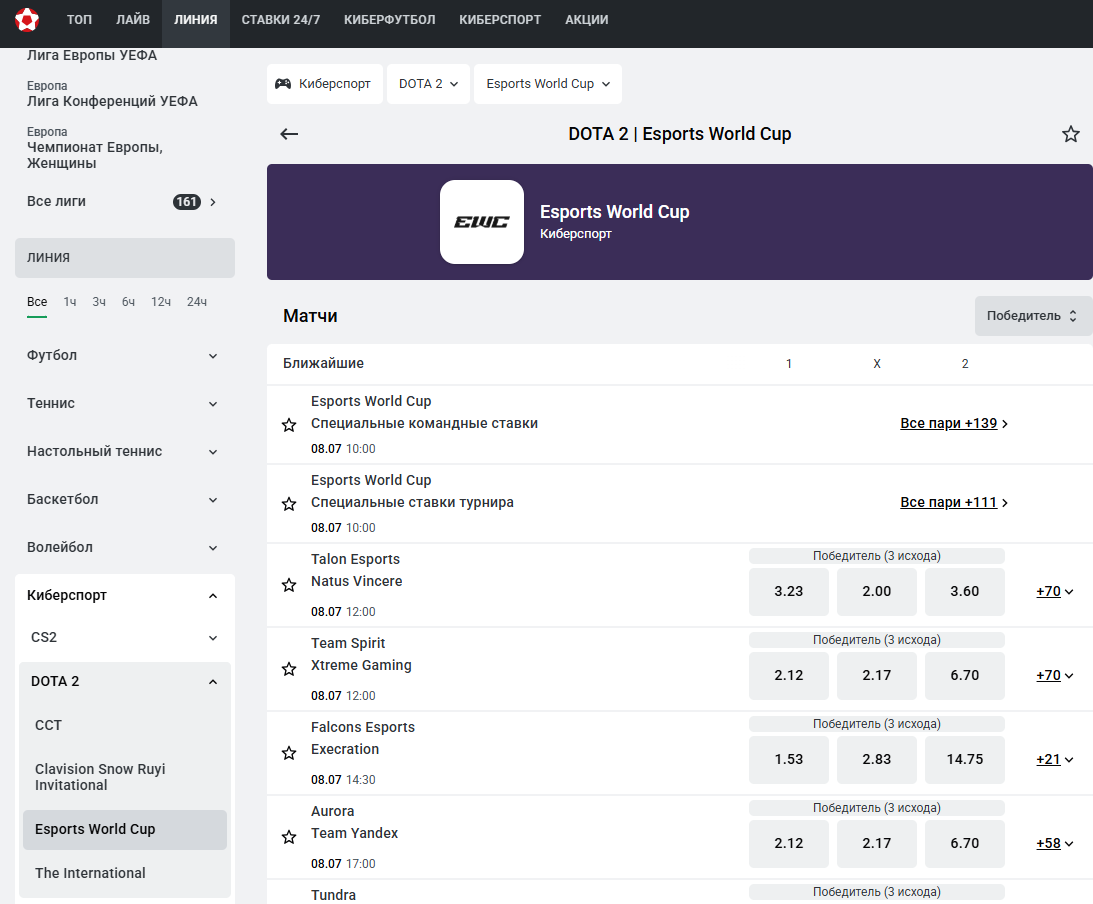Bet on Falcons Esports at 1.53
This screenshot has width=1093, height=904.
coord(788,759)
